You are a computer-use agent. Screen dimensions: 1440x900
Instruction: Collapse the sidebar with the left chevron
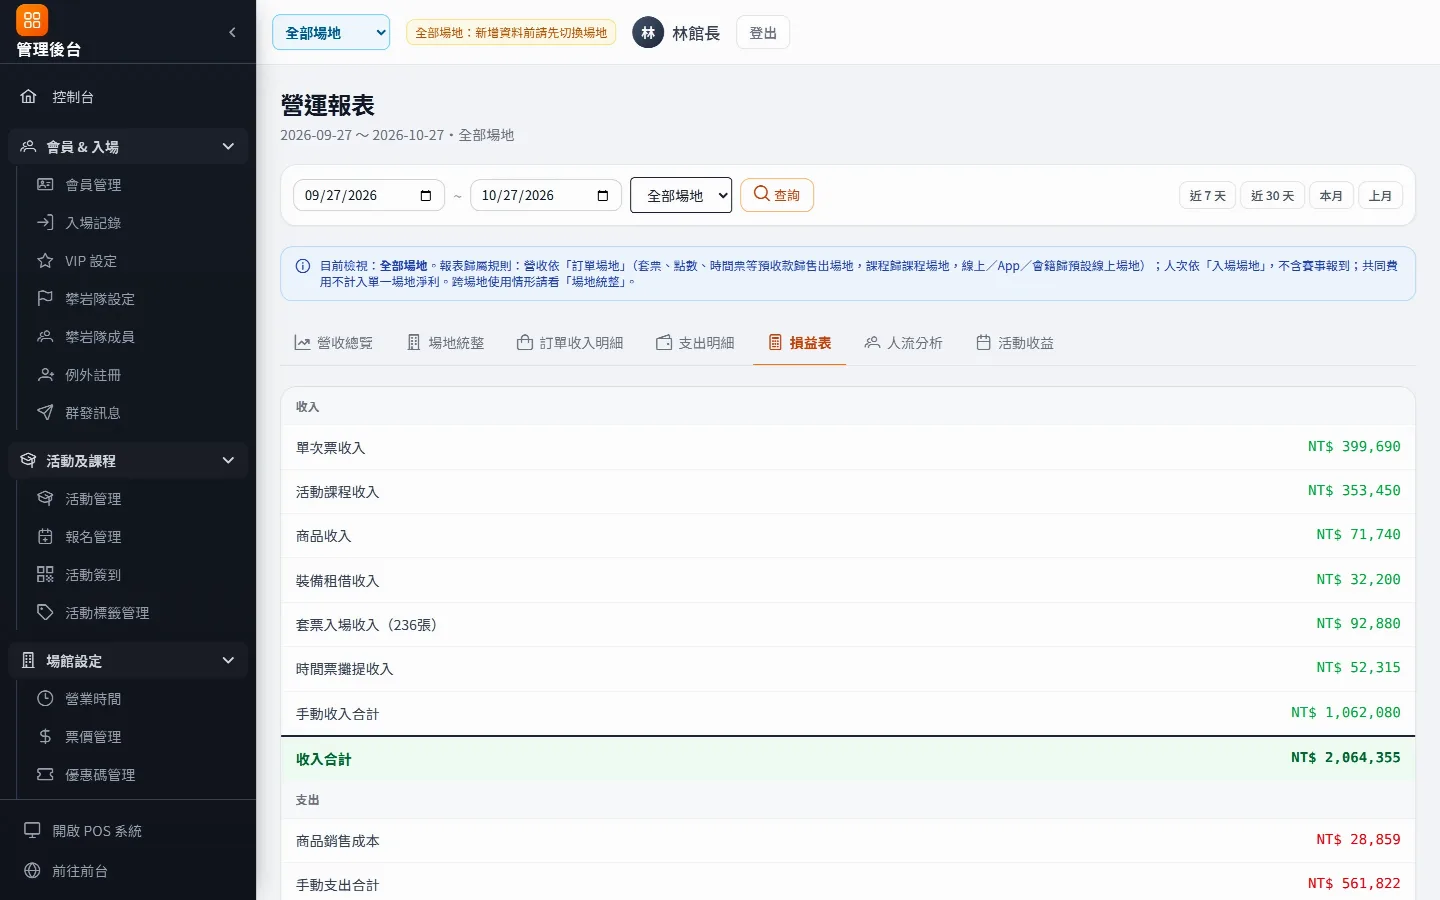point(232,32)
